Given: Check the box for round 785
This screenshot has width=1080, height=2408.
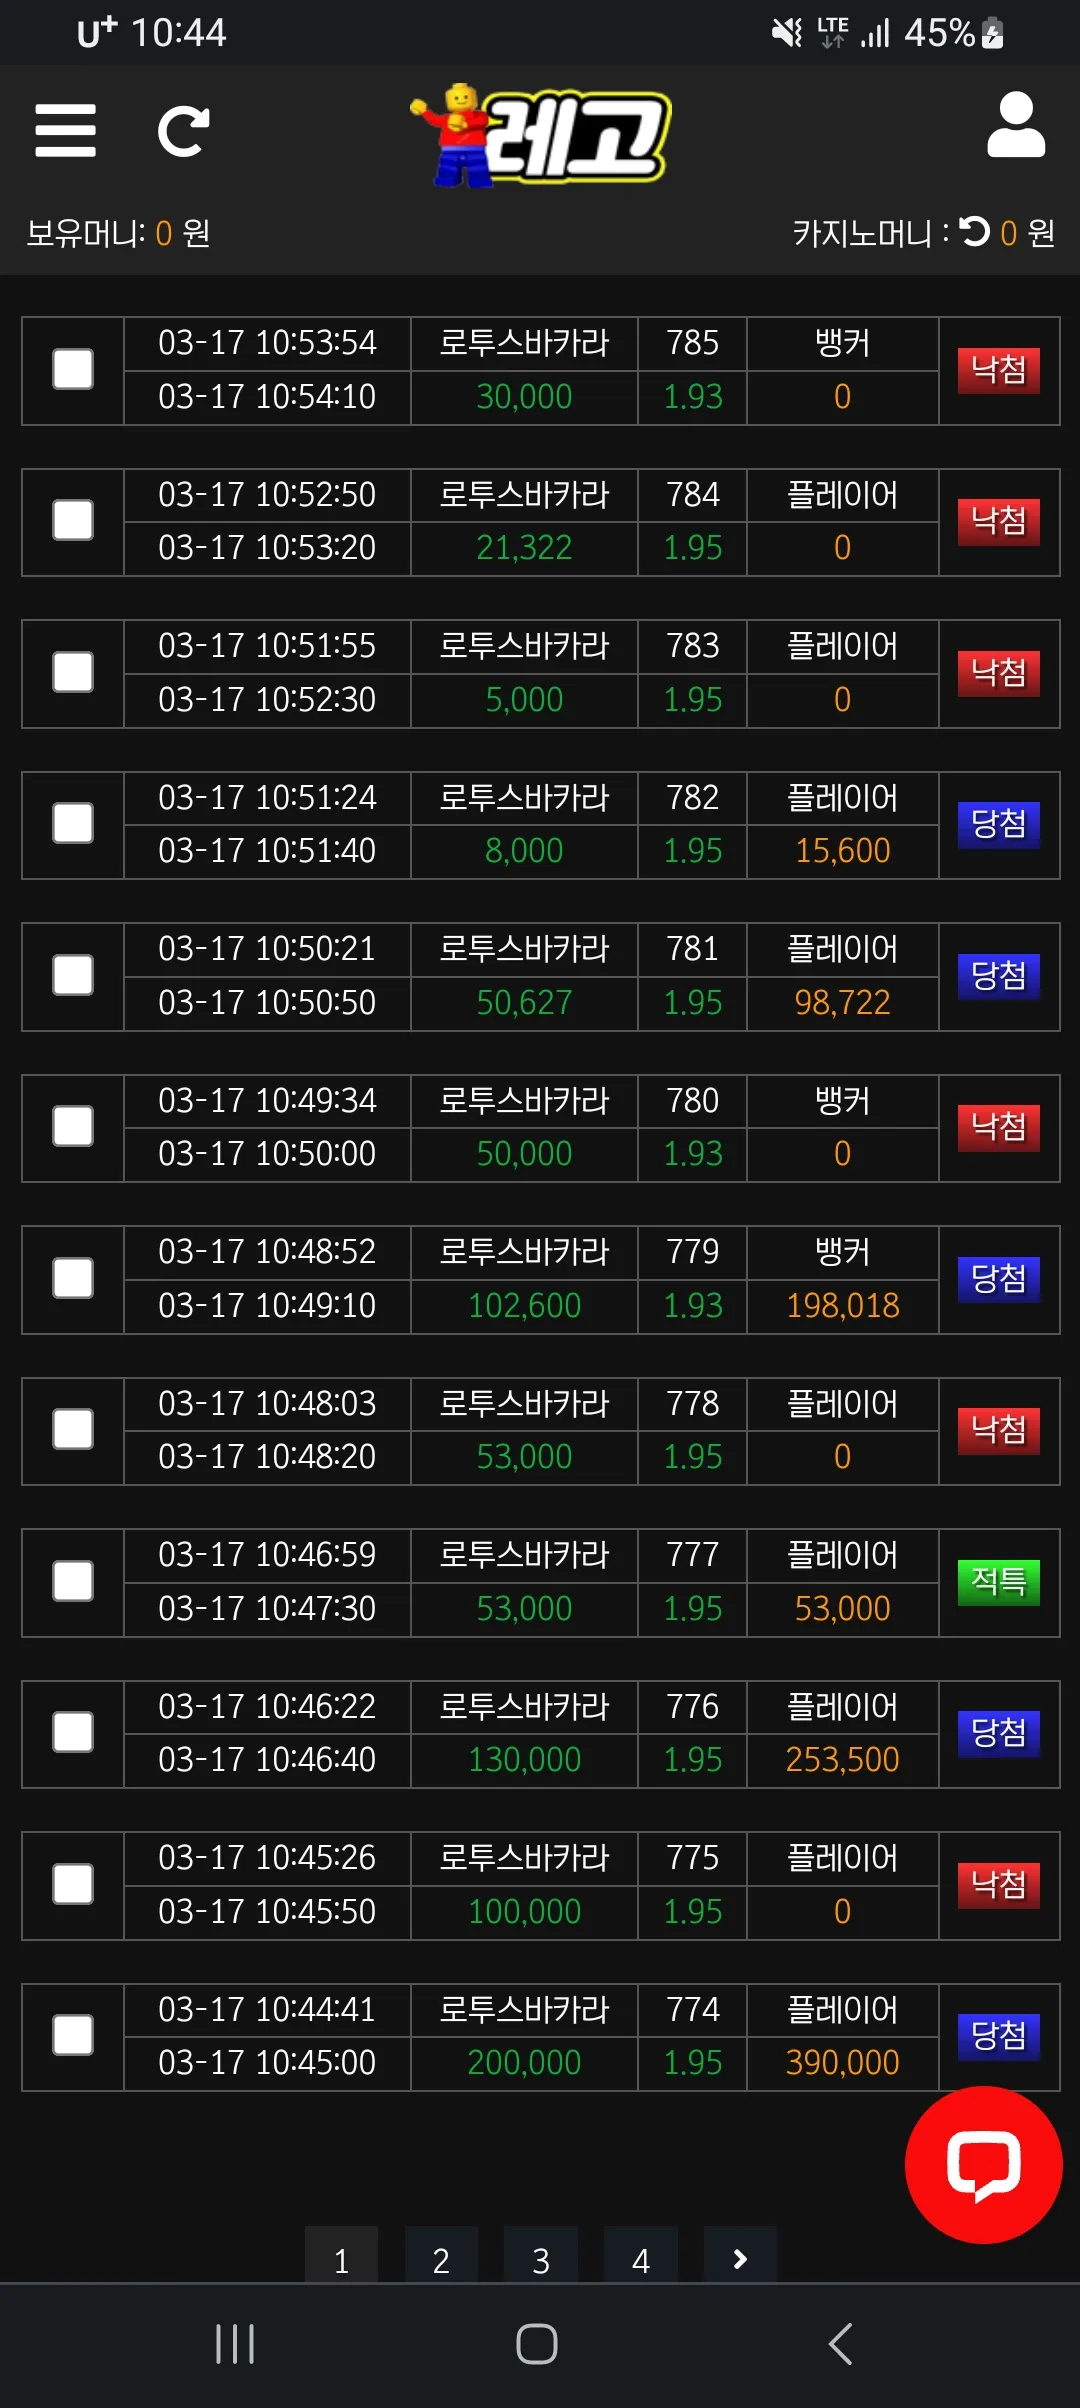Looking at the screenshot, I should point(73,369).
